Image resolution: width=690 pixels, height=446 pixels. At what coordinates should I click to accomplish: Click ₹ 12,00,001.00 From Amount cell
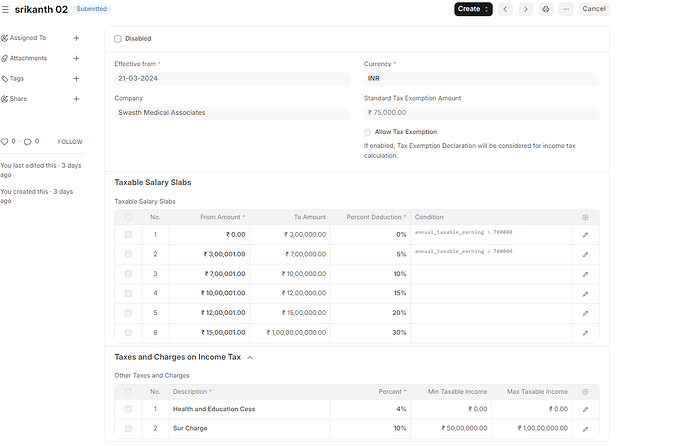pyautogui.click(x=209, y=313)
